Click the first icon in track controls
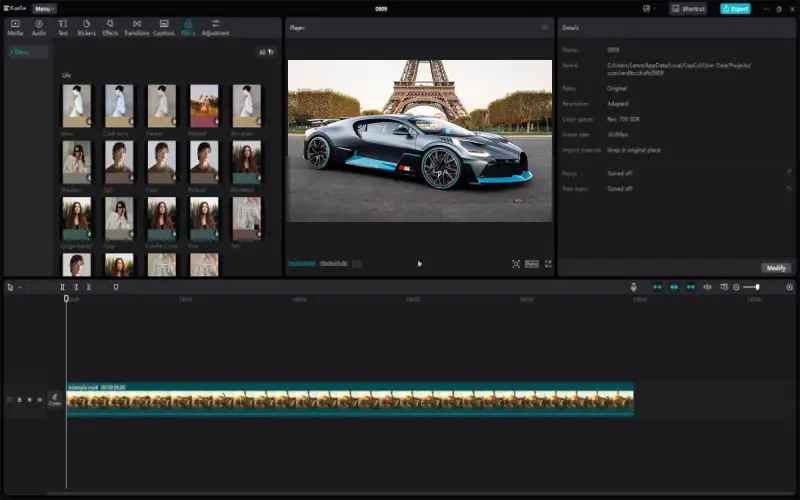 click(9, 399)
